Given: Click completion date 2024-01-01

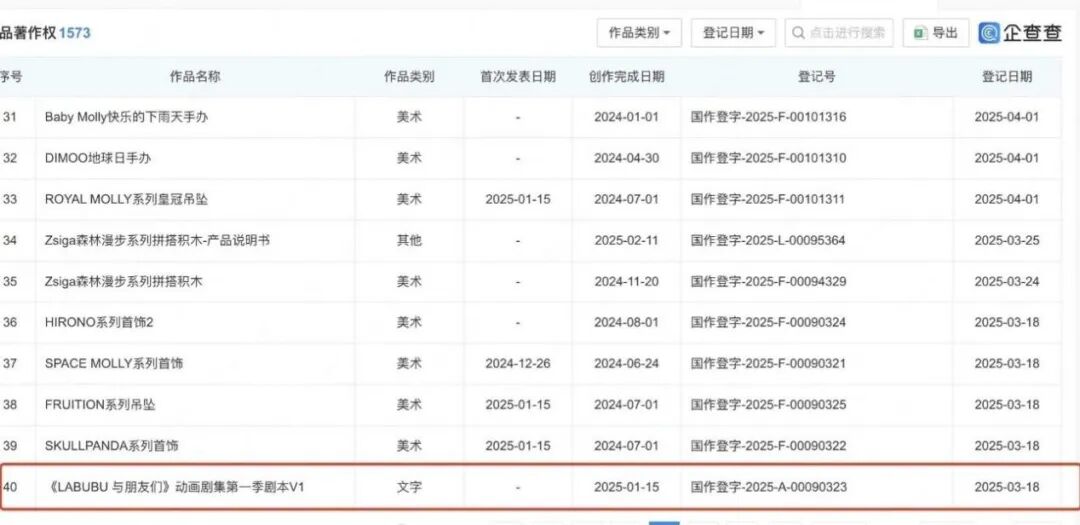Looking at the screenshot, I should click(627, 117).
